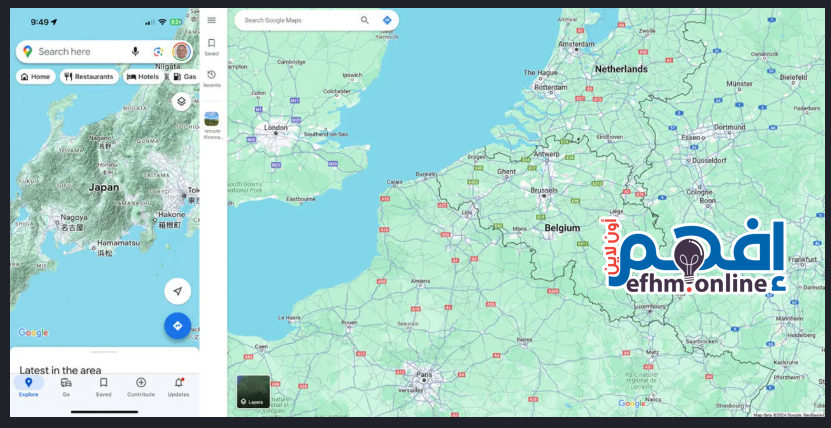The width and height of the screenshot is (831, 428).
Task: Click the Belgium country label
Action: coord(562,228)
